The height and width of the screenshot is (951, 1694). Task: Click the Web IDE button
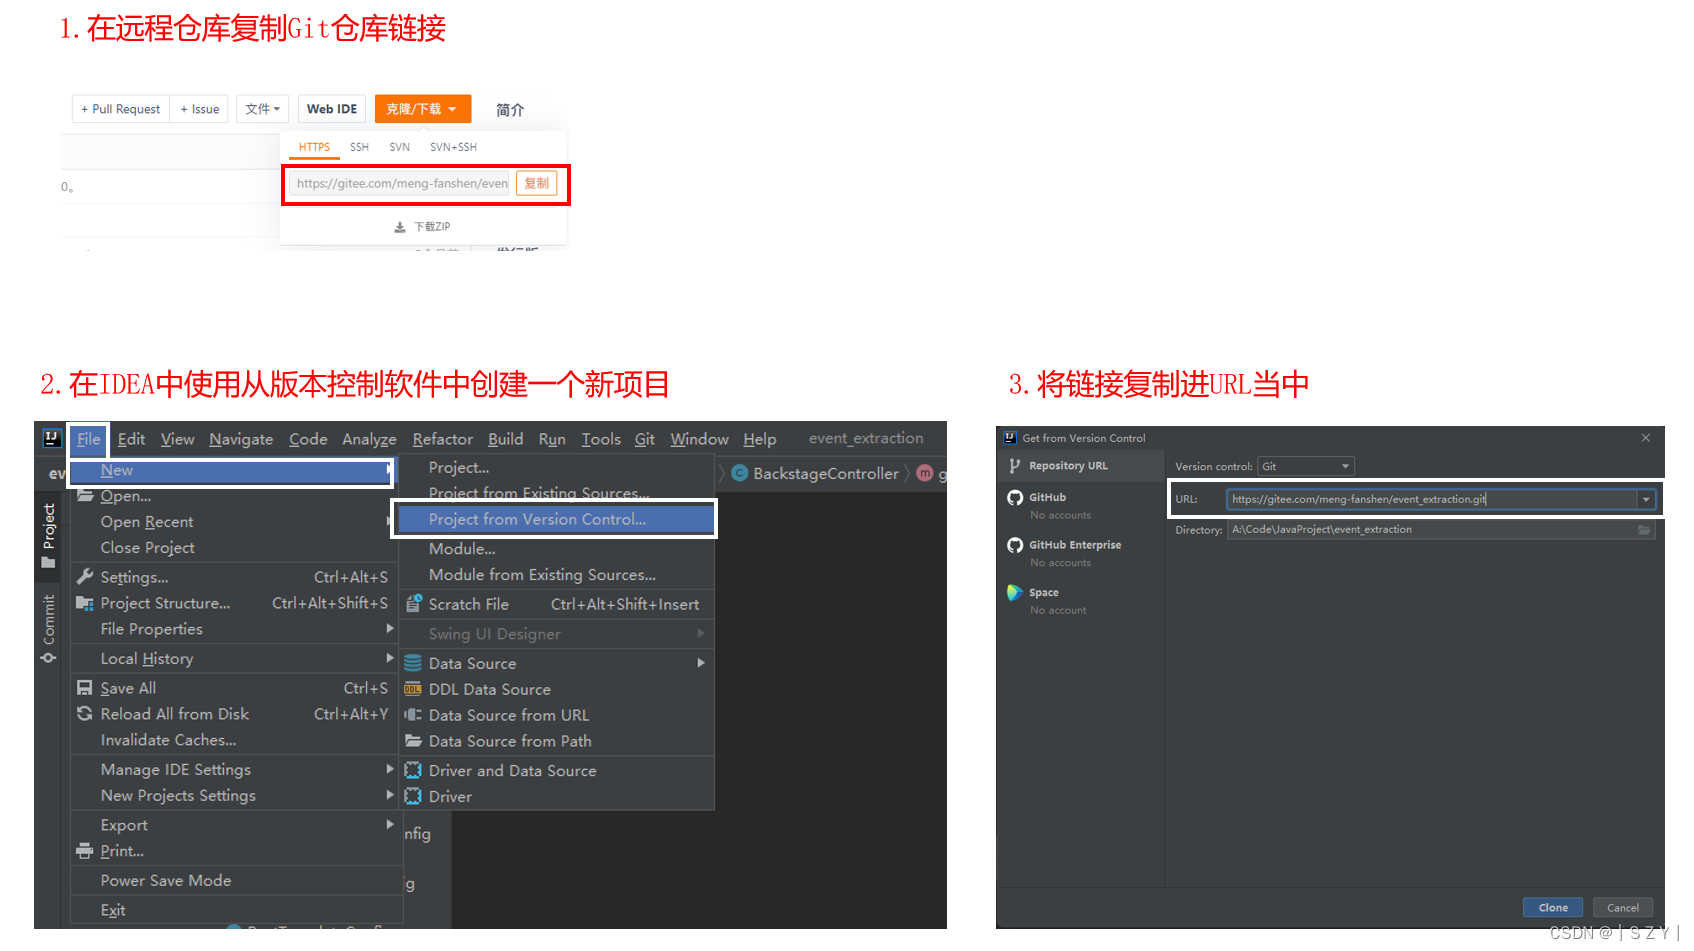tap(332, 109)
